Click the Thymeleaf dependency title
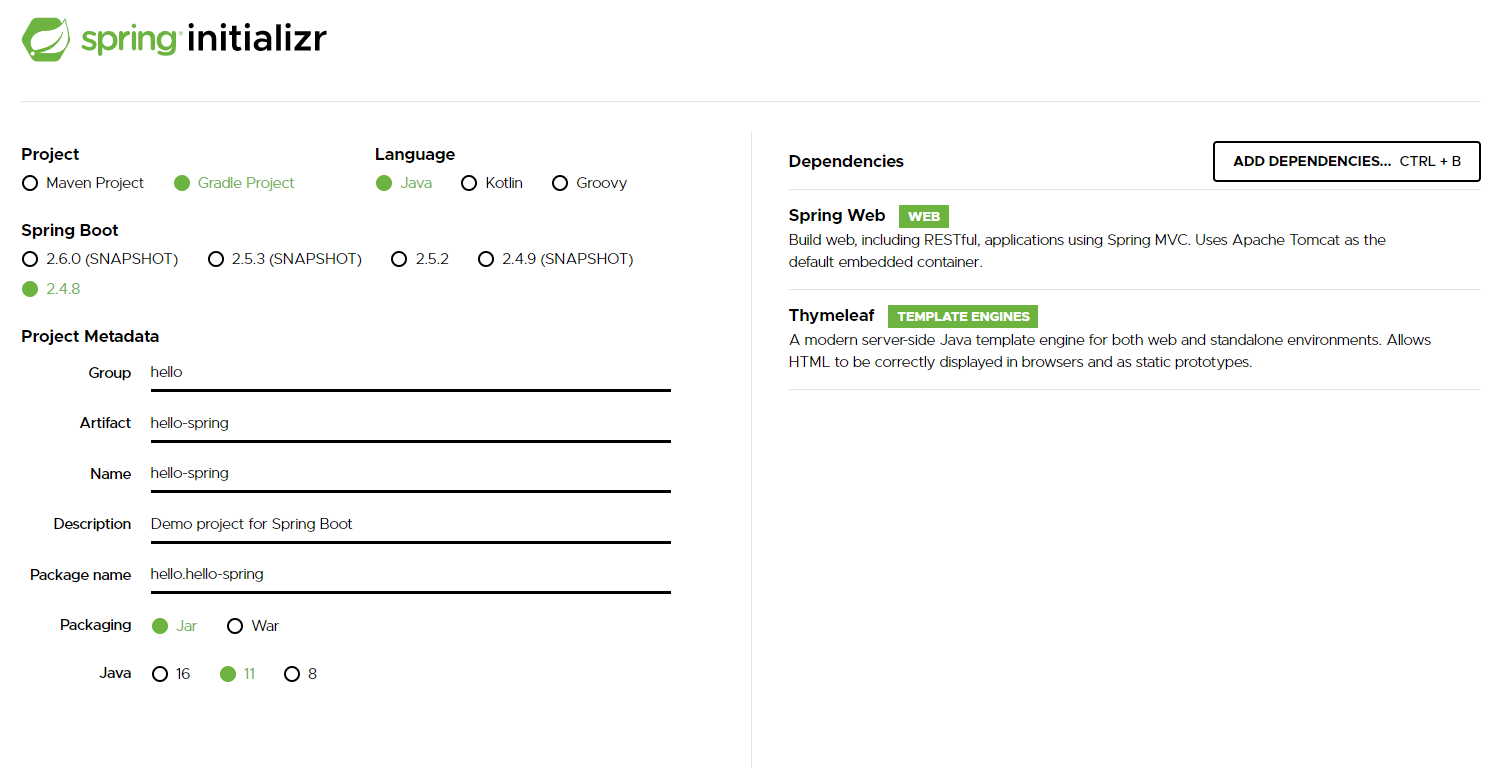The image size is (1509, 768). coord(831,315)
